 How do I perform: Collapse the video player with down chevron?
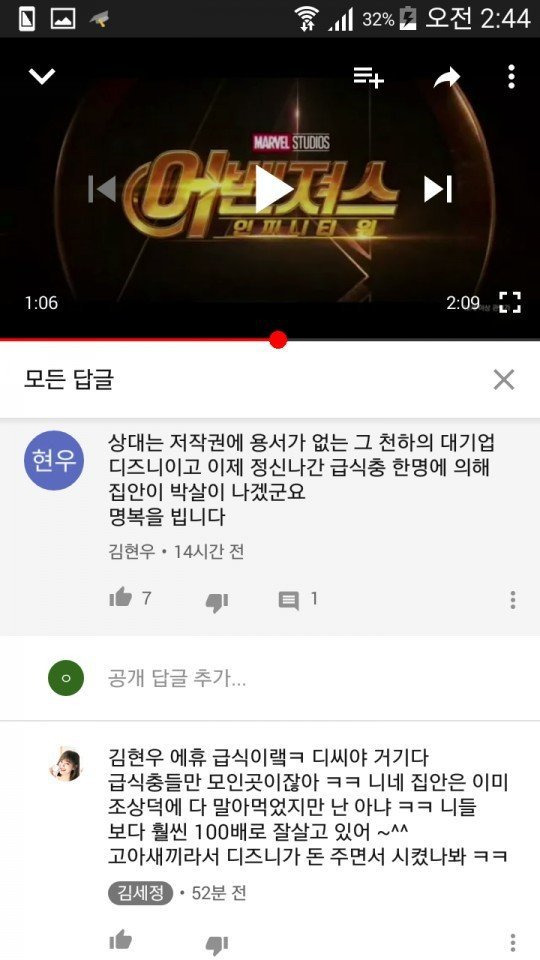coord(42,77)
